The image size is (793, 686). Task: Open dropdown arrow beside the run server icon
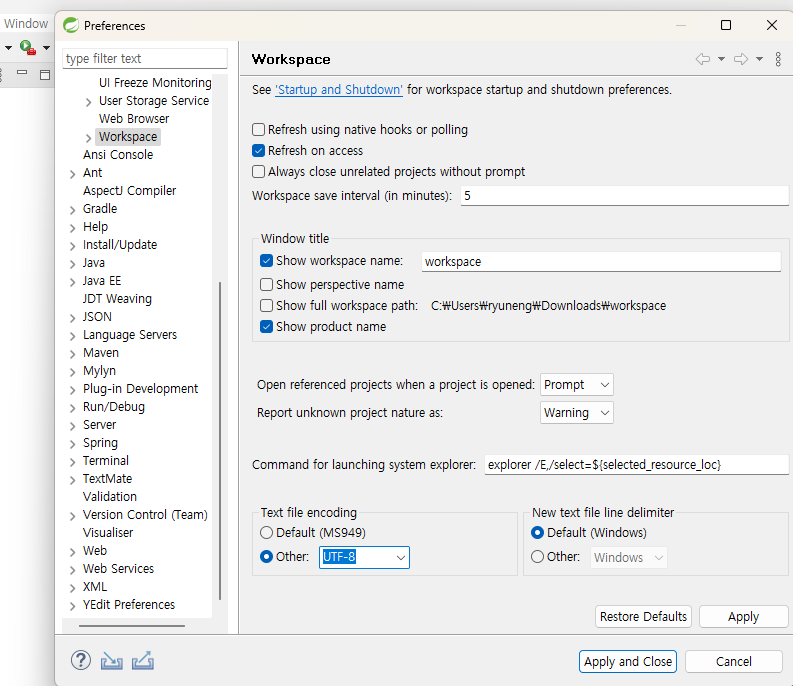[46, 48]
